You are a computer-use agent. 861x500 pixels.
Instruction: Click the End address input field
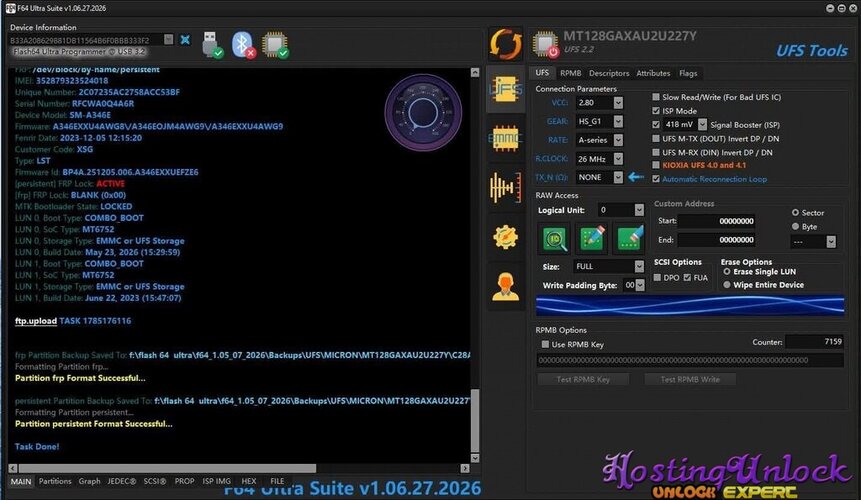(x=717, y=239)
